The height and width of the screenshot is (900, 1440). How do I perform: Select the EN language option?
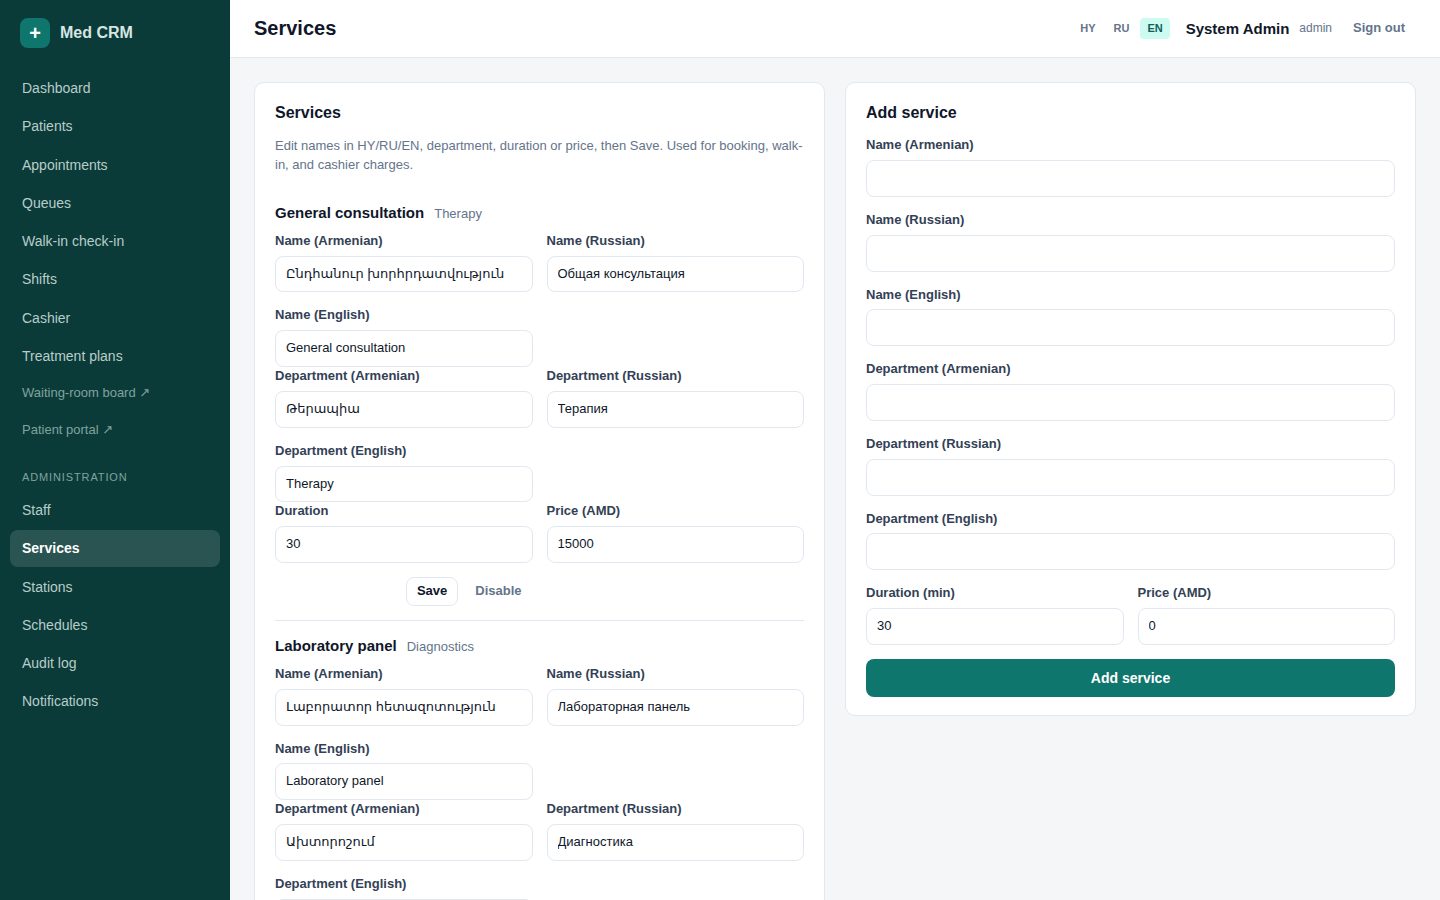[x=1155, y=28]
